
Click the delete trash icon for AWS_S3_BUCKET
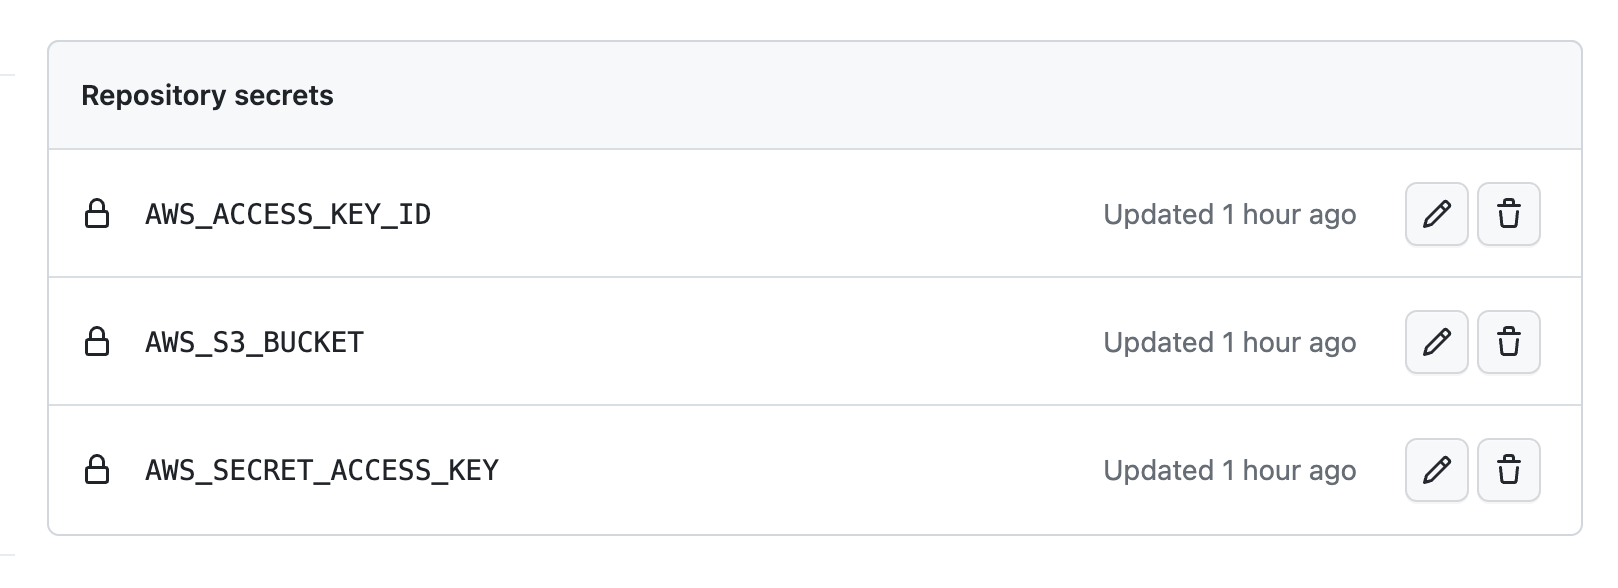(1508, 341)
